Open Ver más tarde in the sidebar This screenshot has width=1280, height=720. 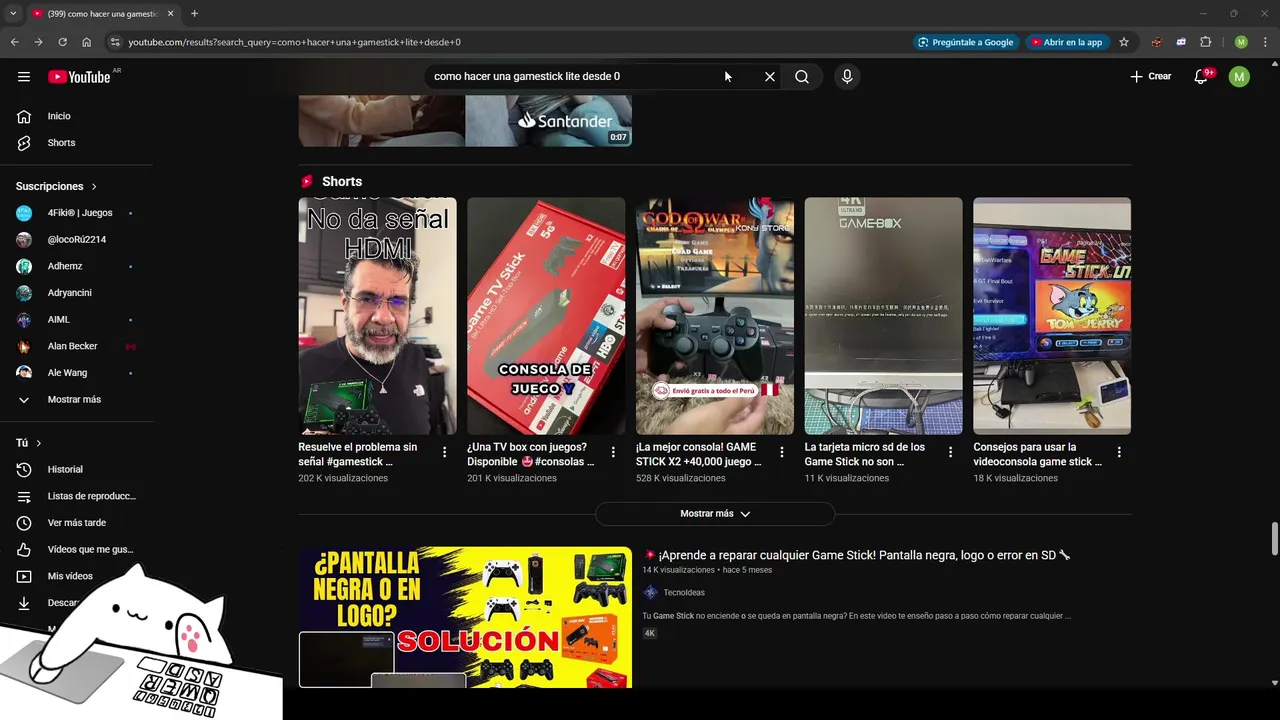coord(76,523)
